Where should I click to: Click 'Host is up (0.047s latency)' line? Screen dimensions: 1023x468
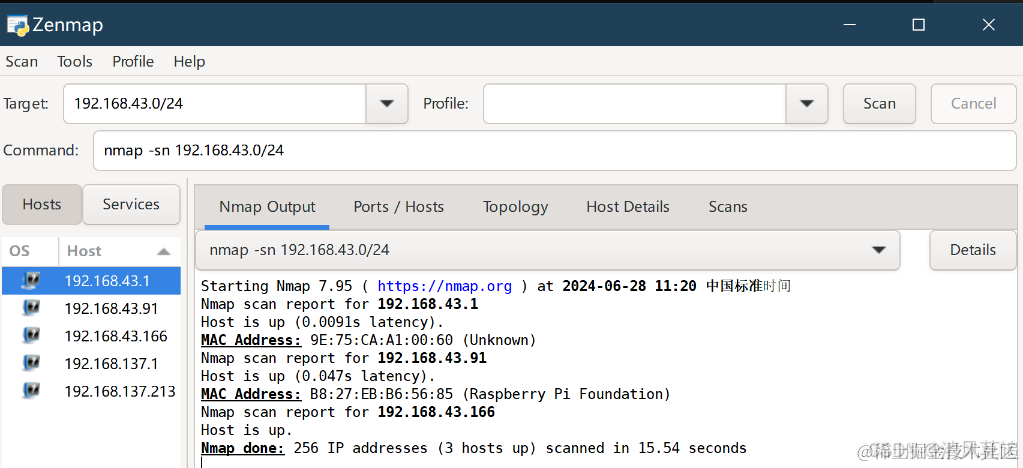(x=318, y=376)
